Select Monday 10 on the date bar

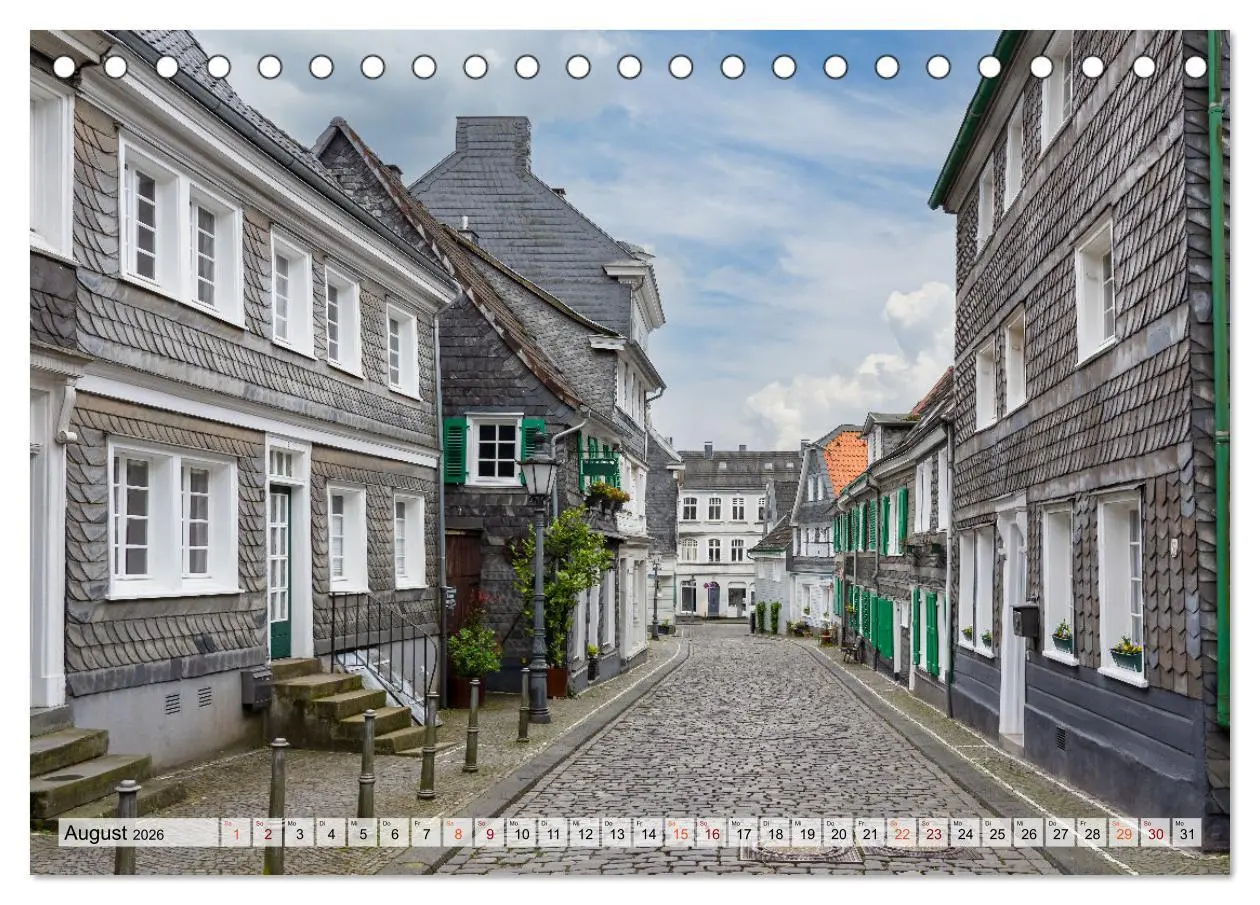coord(521,833)
